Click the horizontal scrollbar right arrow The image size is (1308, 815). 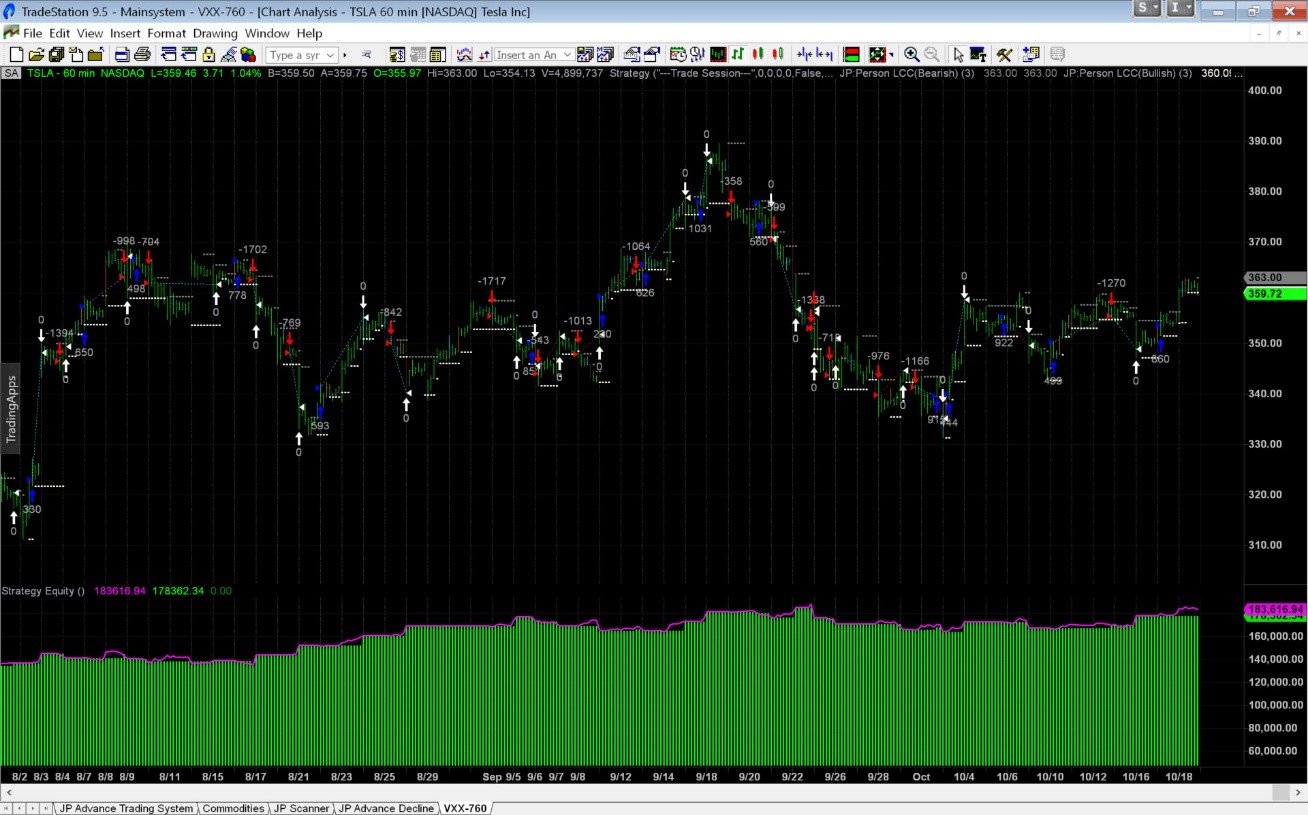pyautogui.click(x=1297, y=792)
